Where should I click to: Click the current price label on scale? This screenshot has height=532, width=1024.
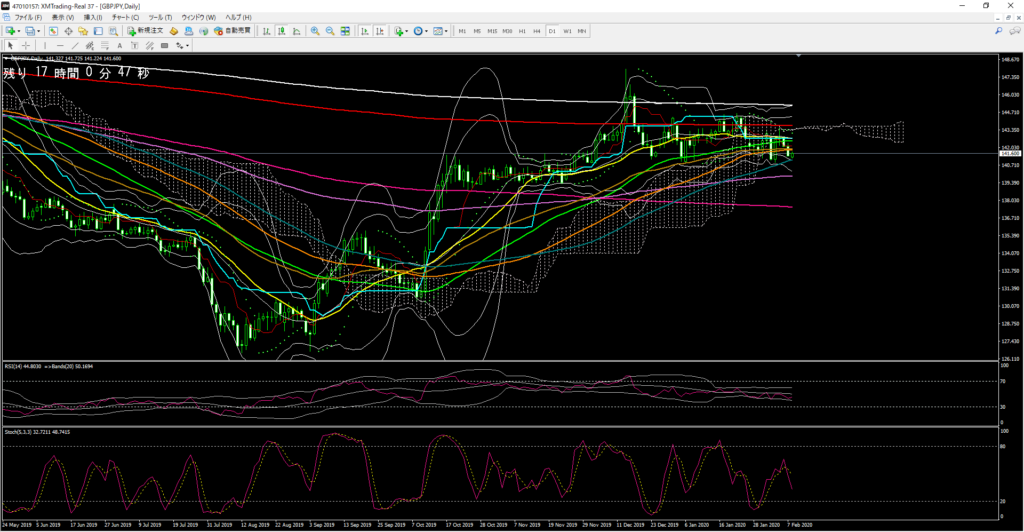pos(1010,153)
